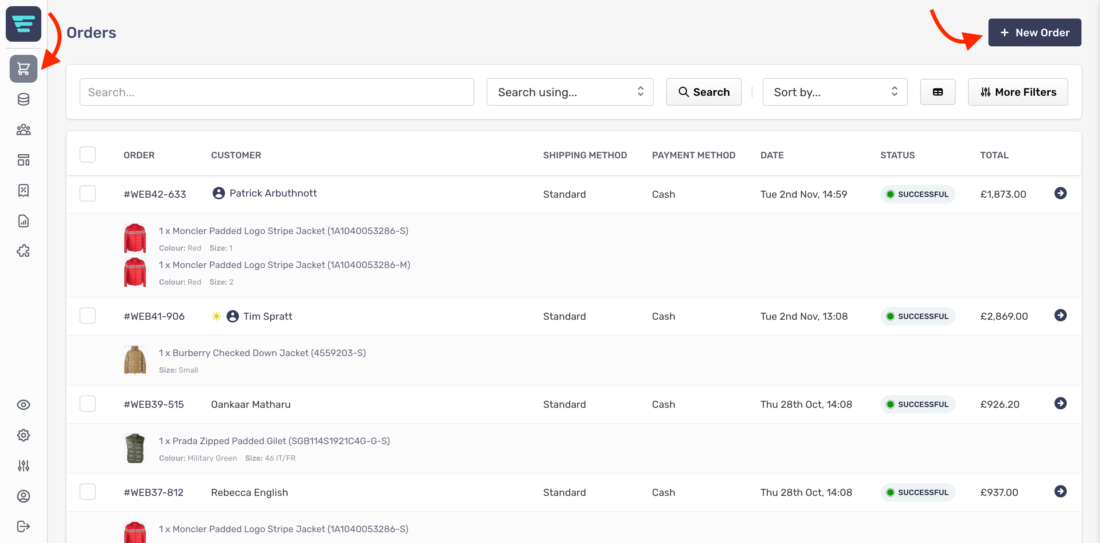Click the DATE column header
The image size is (1100, 543).
tap(772, 155)
